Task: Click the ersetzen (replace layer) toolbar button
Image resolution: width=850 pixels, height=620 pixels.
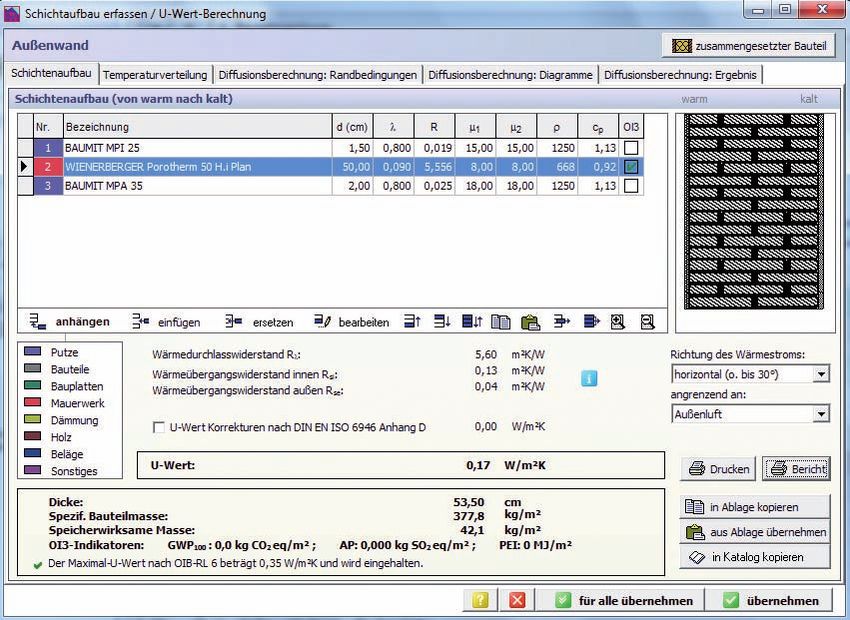Action: pos(260,322)
